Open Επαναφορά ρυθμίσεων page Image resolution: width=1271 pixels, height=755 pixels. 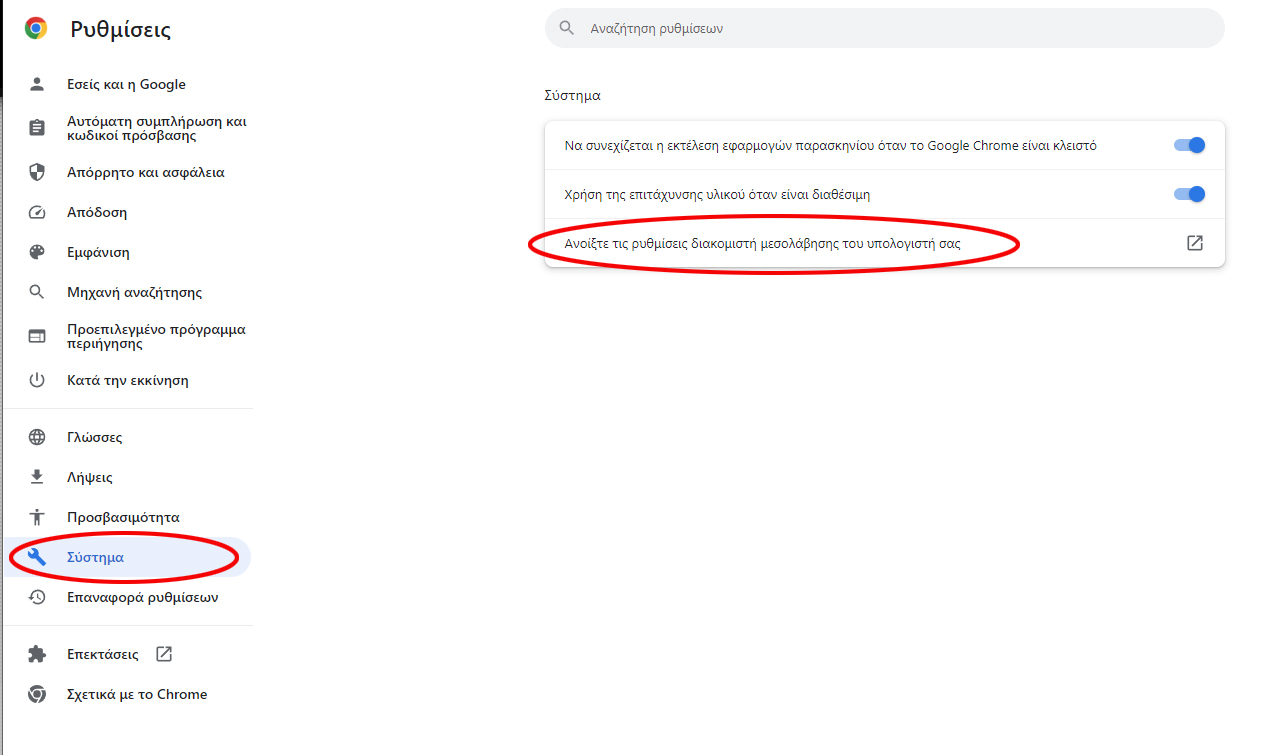coord(142,597)
